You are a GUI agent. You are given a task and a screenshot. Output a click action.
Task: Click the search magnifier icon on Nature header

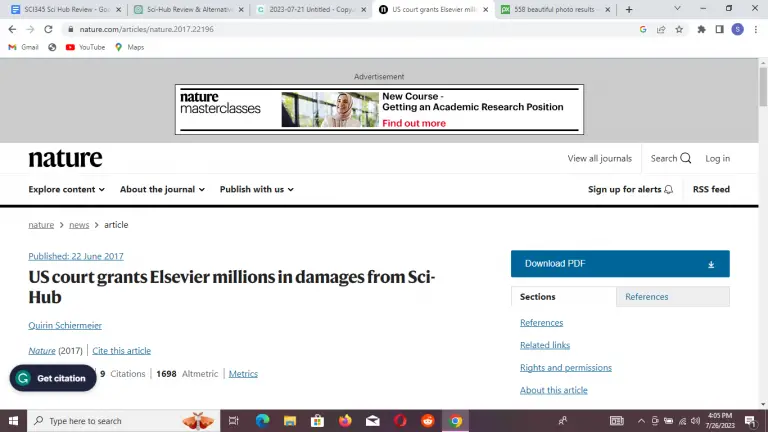685,158
